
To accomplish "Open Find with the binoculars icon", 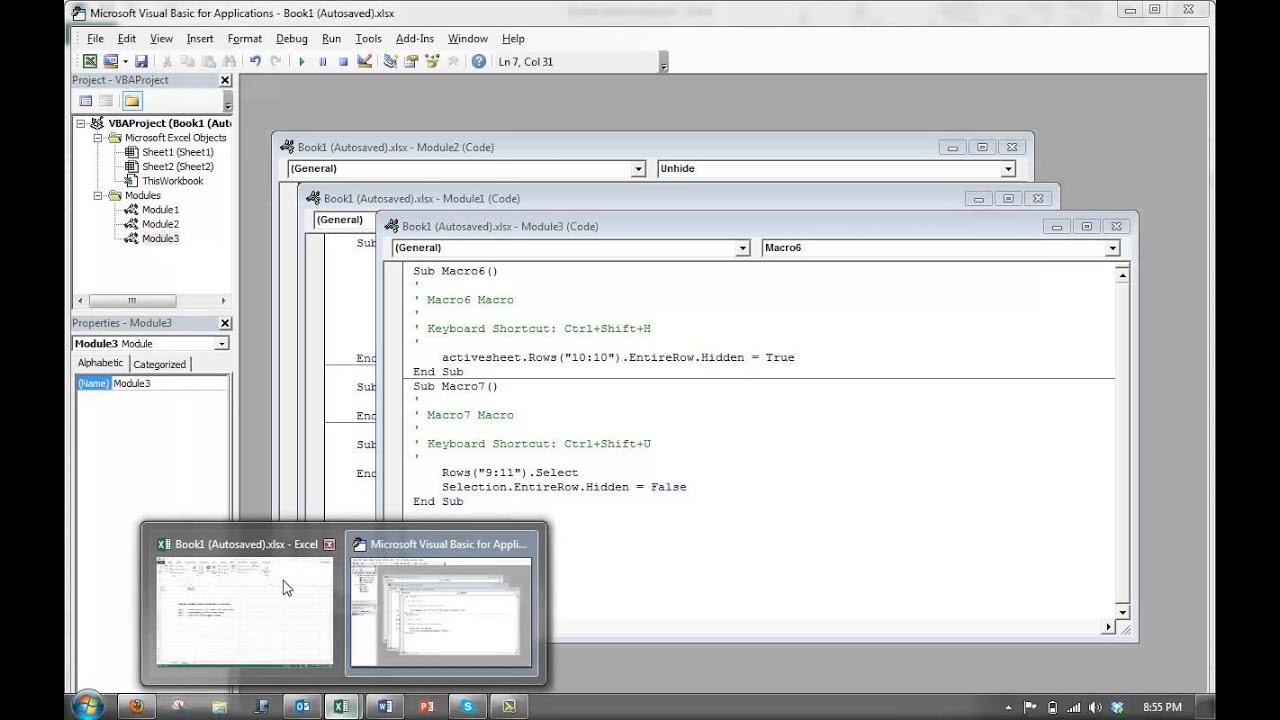I will [x=232, y=62].
